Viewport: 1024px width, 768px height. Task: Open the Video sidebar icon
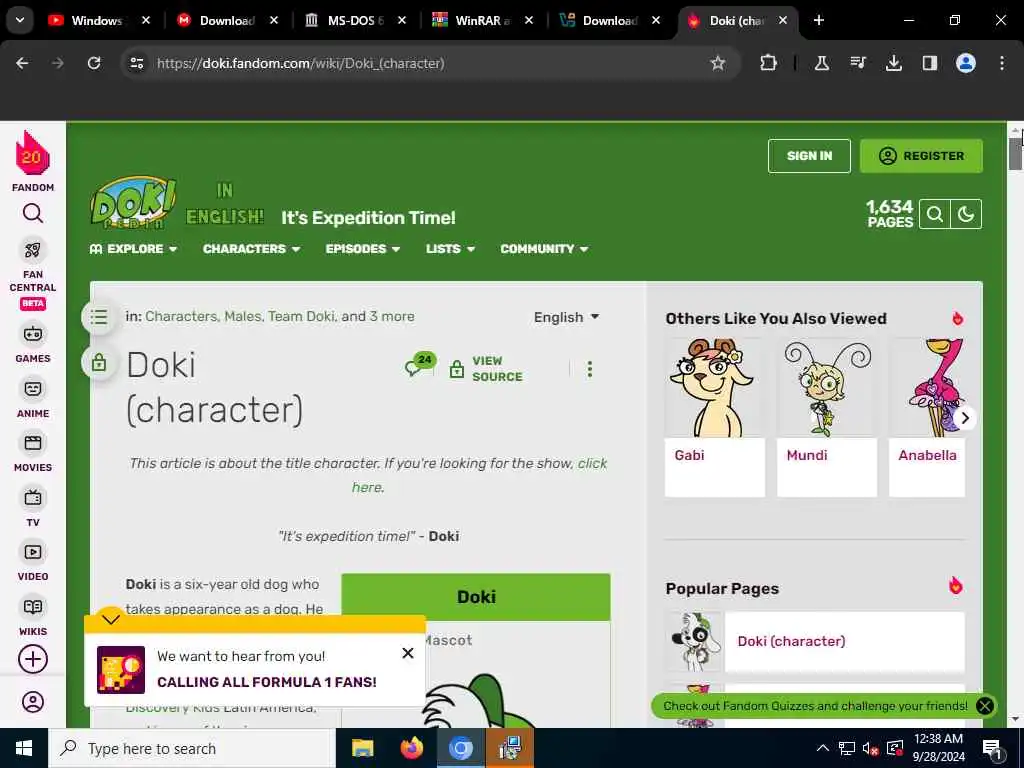tap(33, 552)
